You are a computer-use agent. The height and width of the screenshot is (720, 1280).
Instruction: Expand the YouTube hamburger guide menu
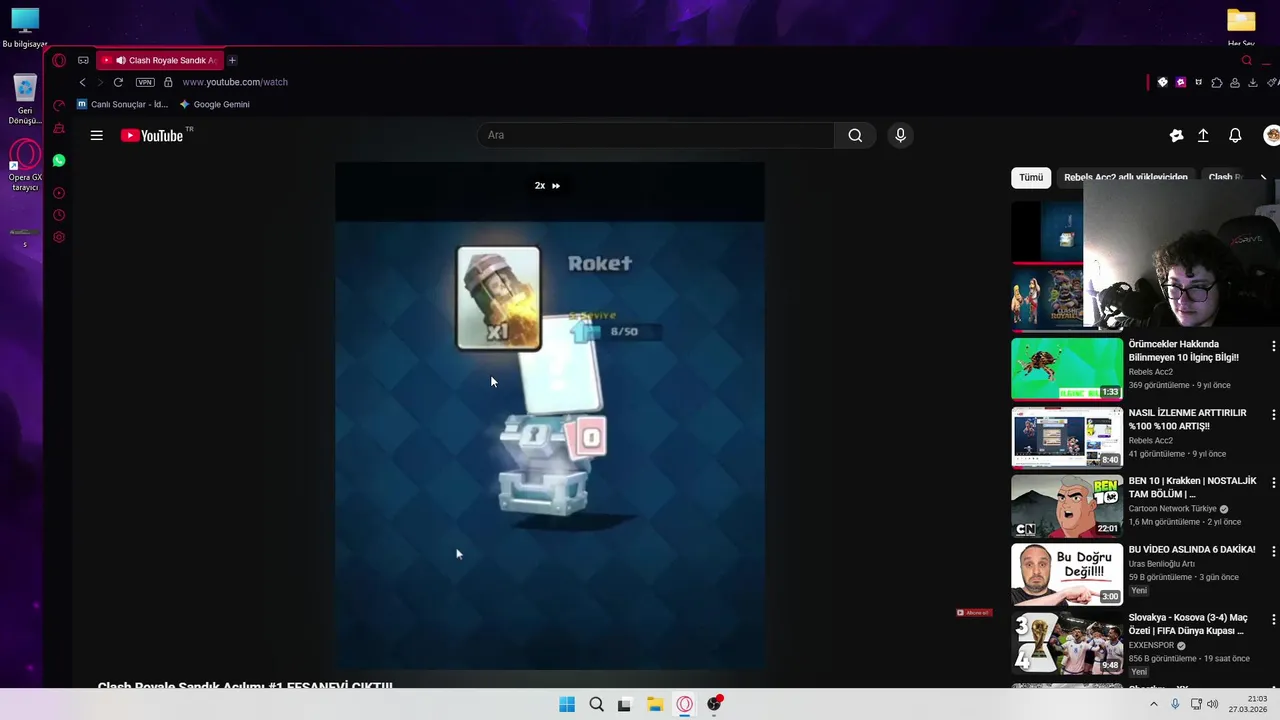click(x=97, y=135)
